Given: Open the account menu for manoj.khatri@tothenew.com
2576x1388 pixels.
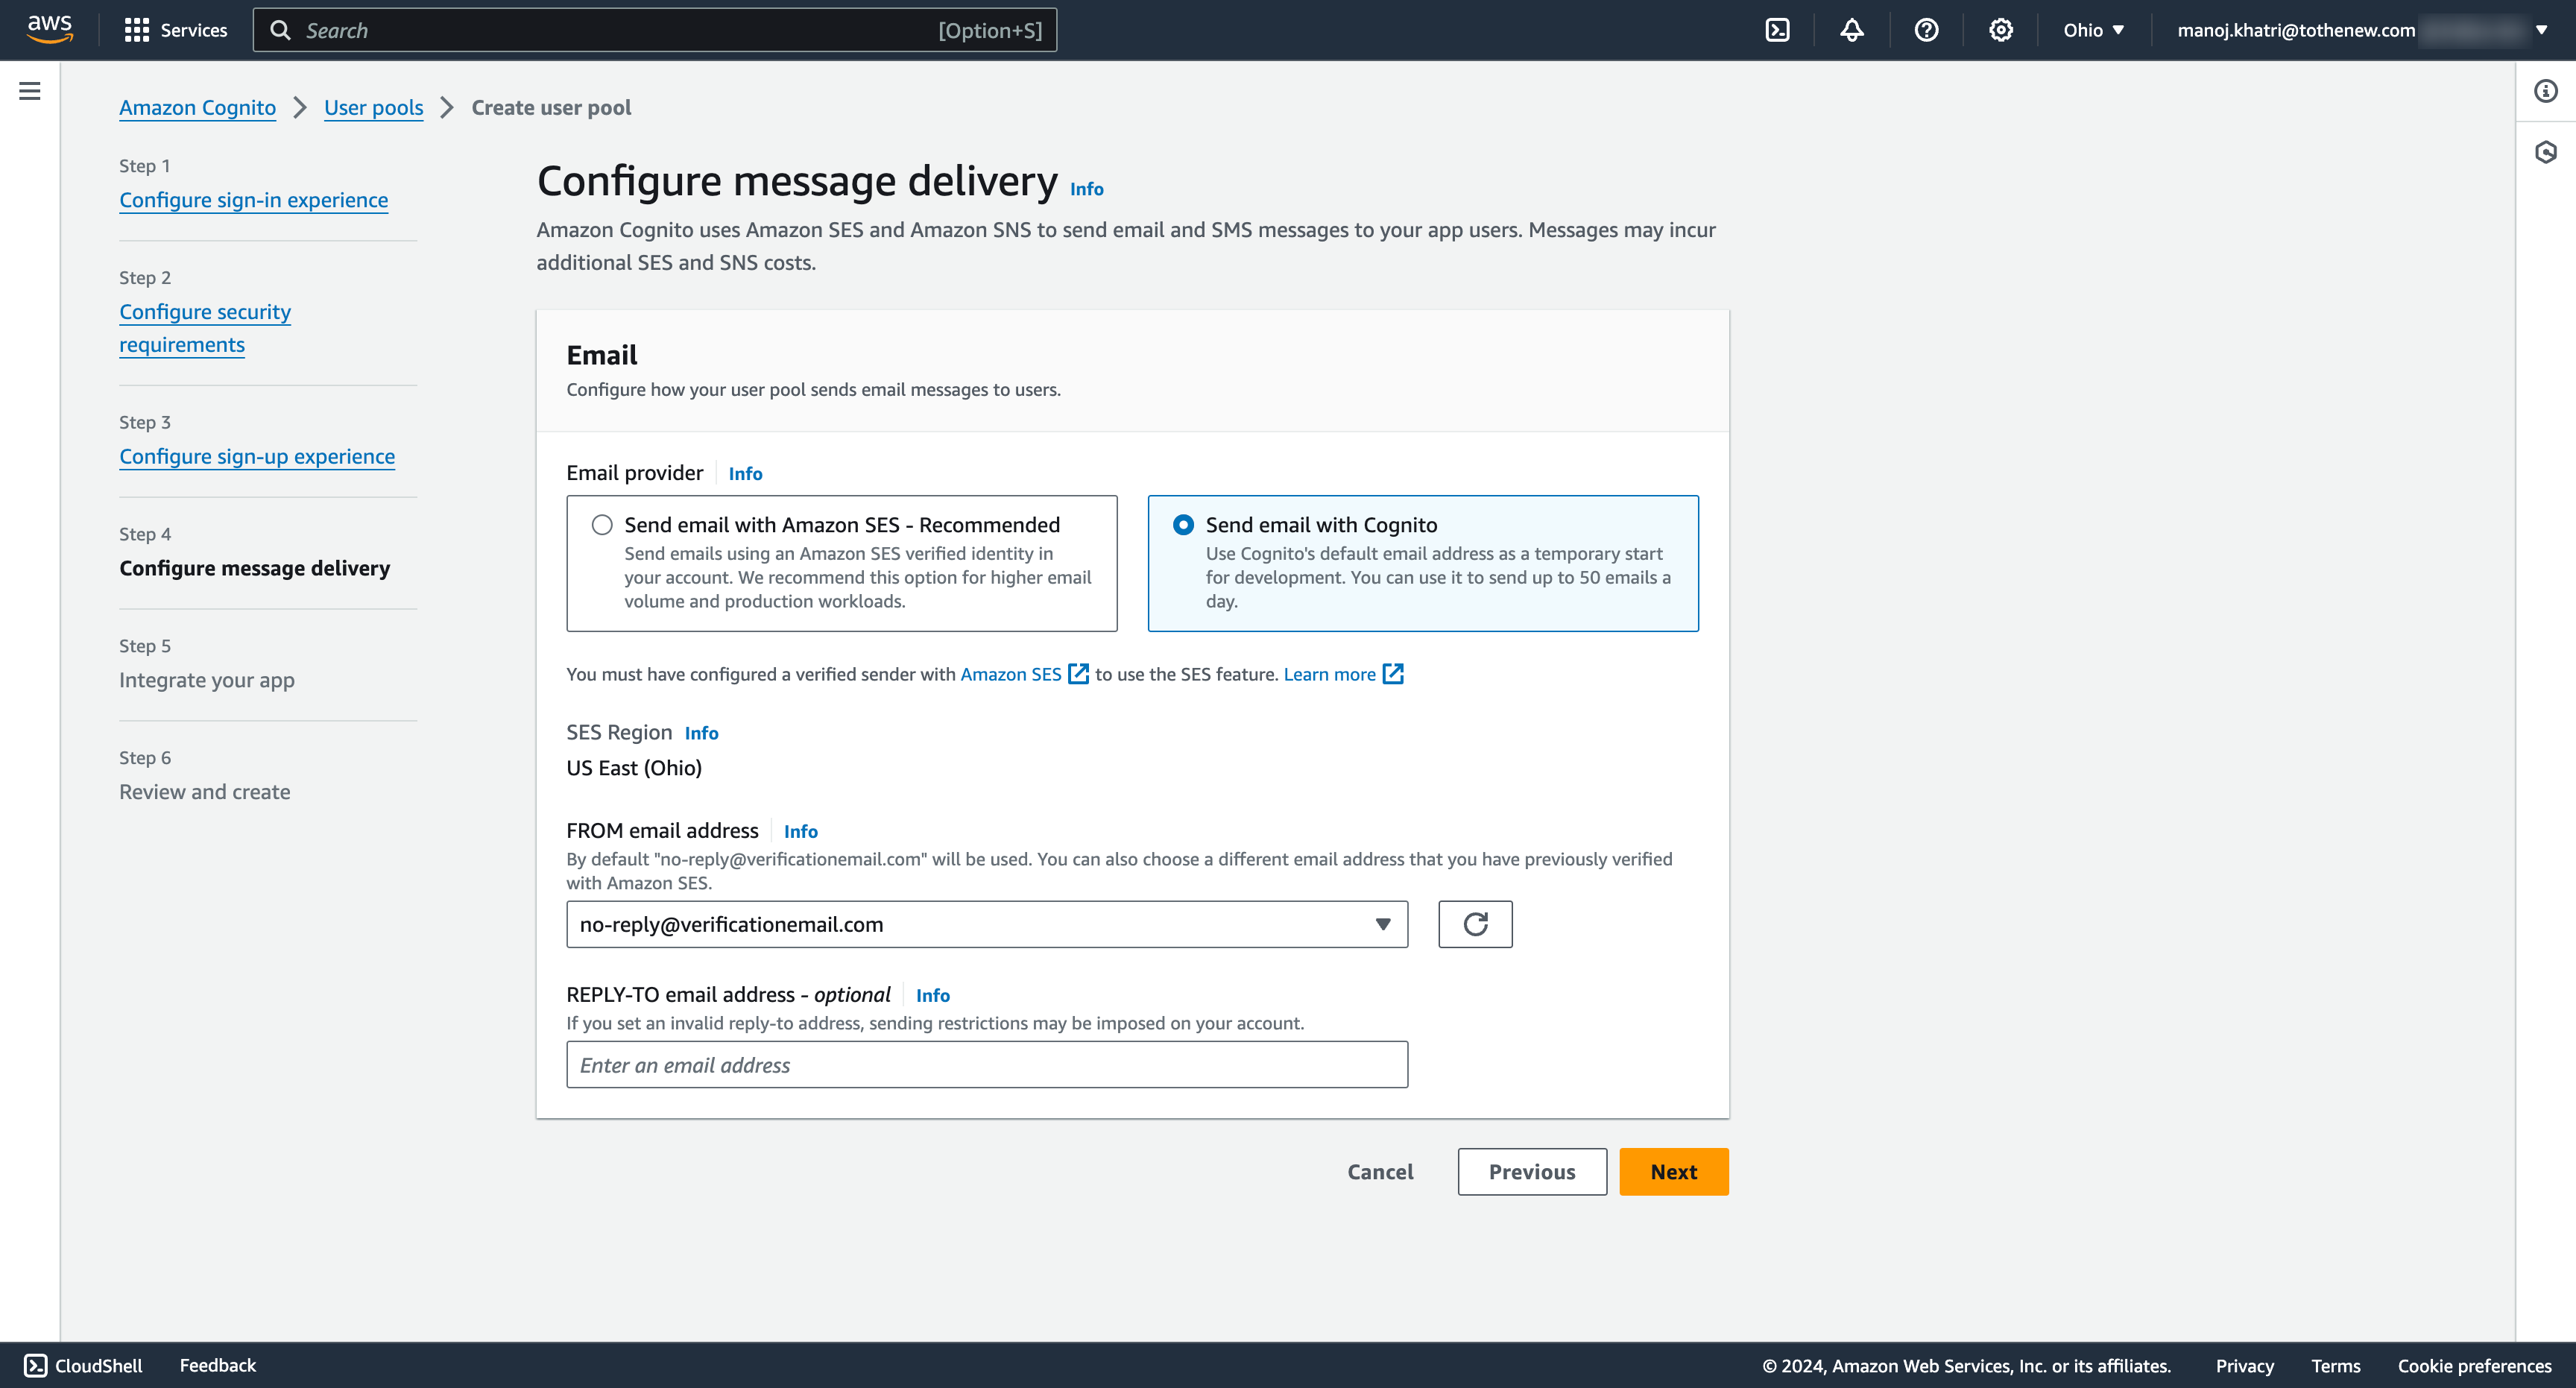Looking at the screenshot, I should pos(2362,30).
